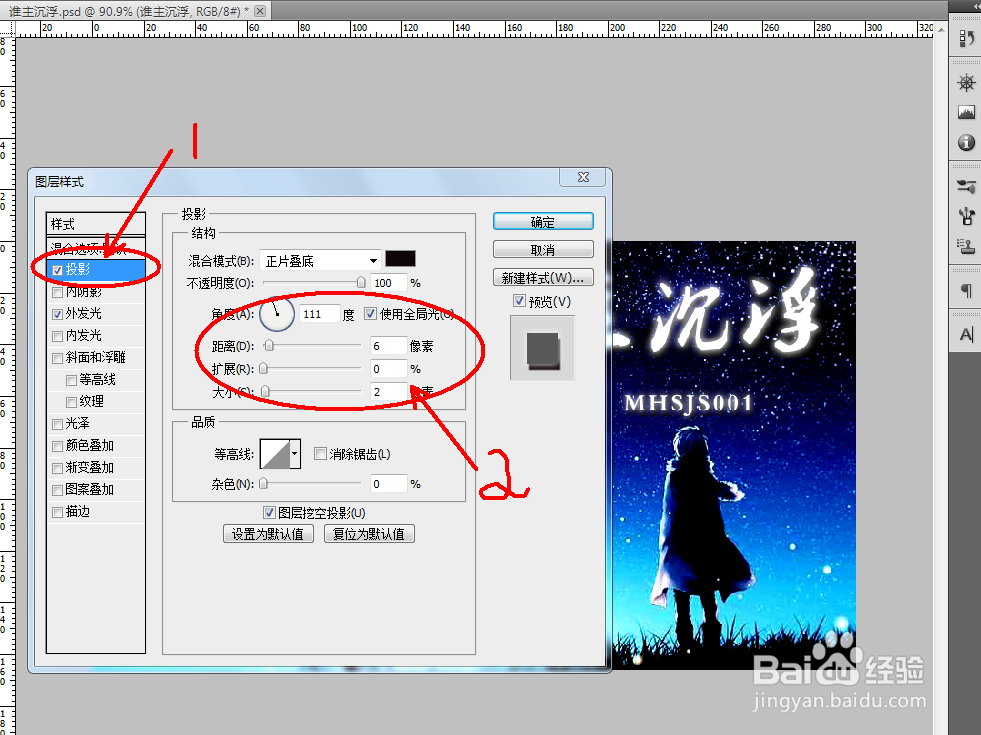Click the 大小 slider handle
This screenshot has height=735, width=981.
[x=265, y=392]
